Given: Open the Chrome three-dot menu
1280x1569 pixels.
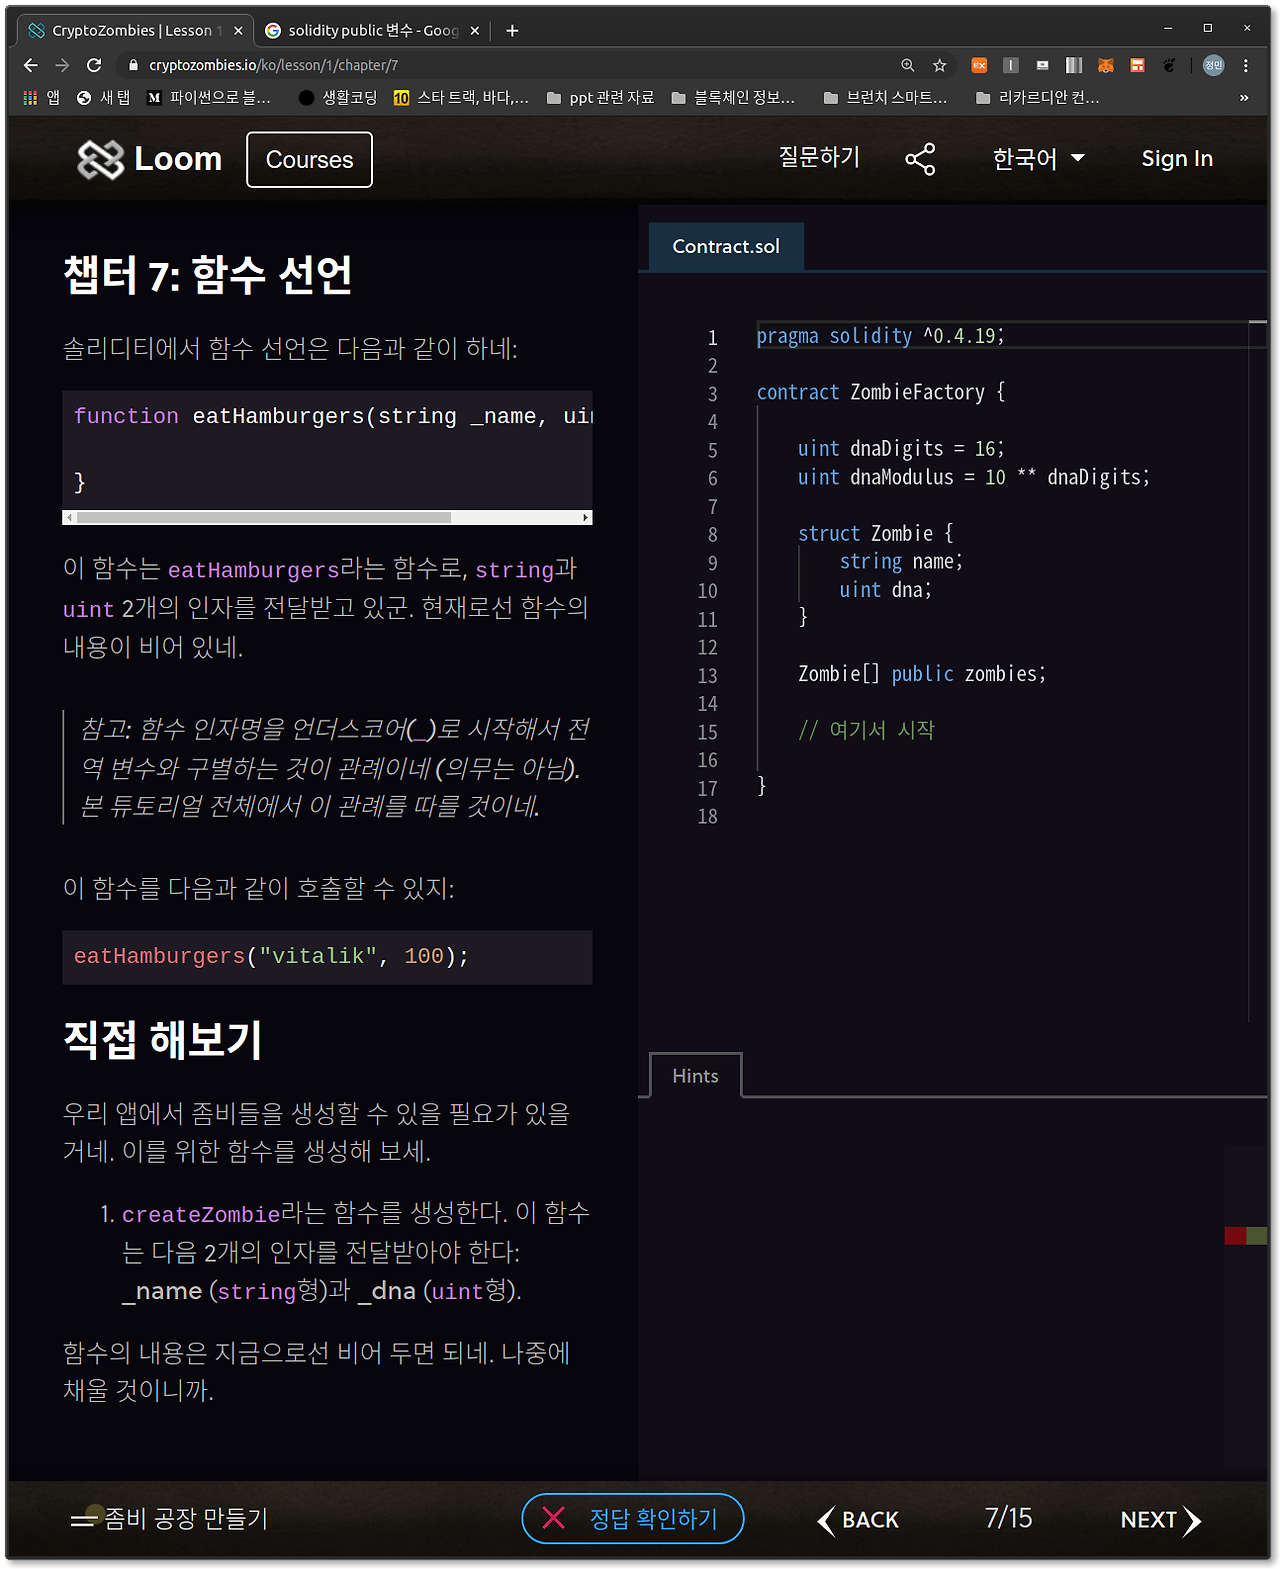Looking at the screenshot, I should (x=1246, y=65).
